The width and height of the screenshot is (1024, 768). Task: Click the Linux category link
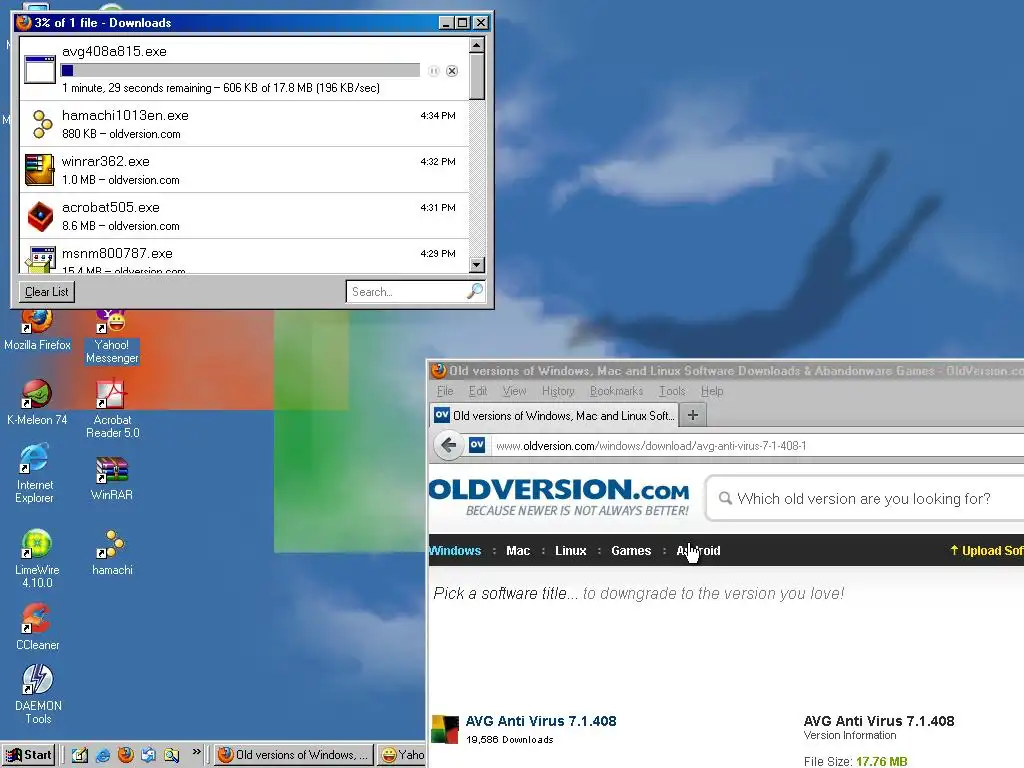click(571, 551)
